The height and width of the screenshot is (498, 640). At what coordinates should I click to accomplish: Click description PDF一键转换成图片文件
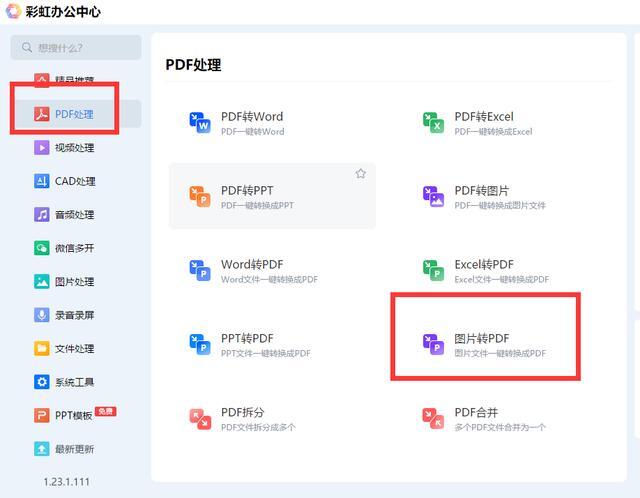tap(500, 205)
